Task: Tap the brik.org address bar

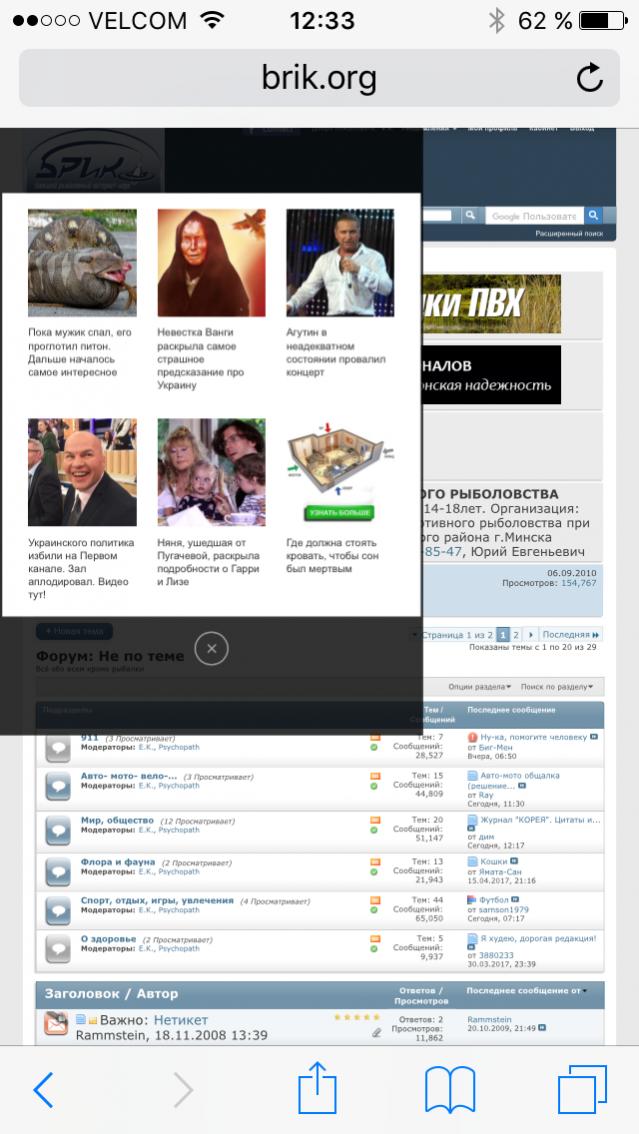Action: [x=319, y=78]
